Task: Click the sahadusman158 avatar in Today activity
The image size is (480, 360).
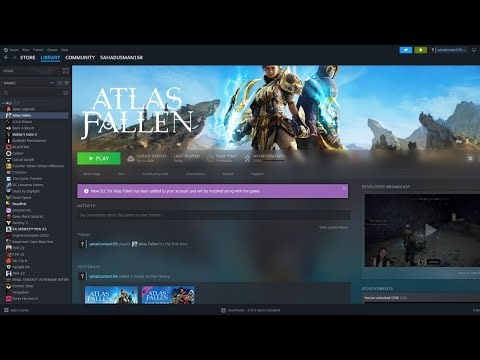Action: (82, 244)
